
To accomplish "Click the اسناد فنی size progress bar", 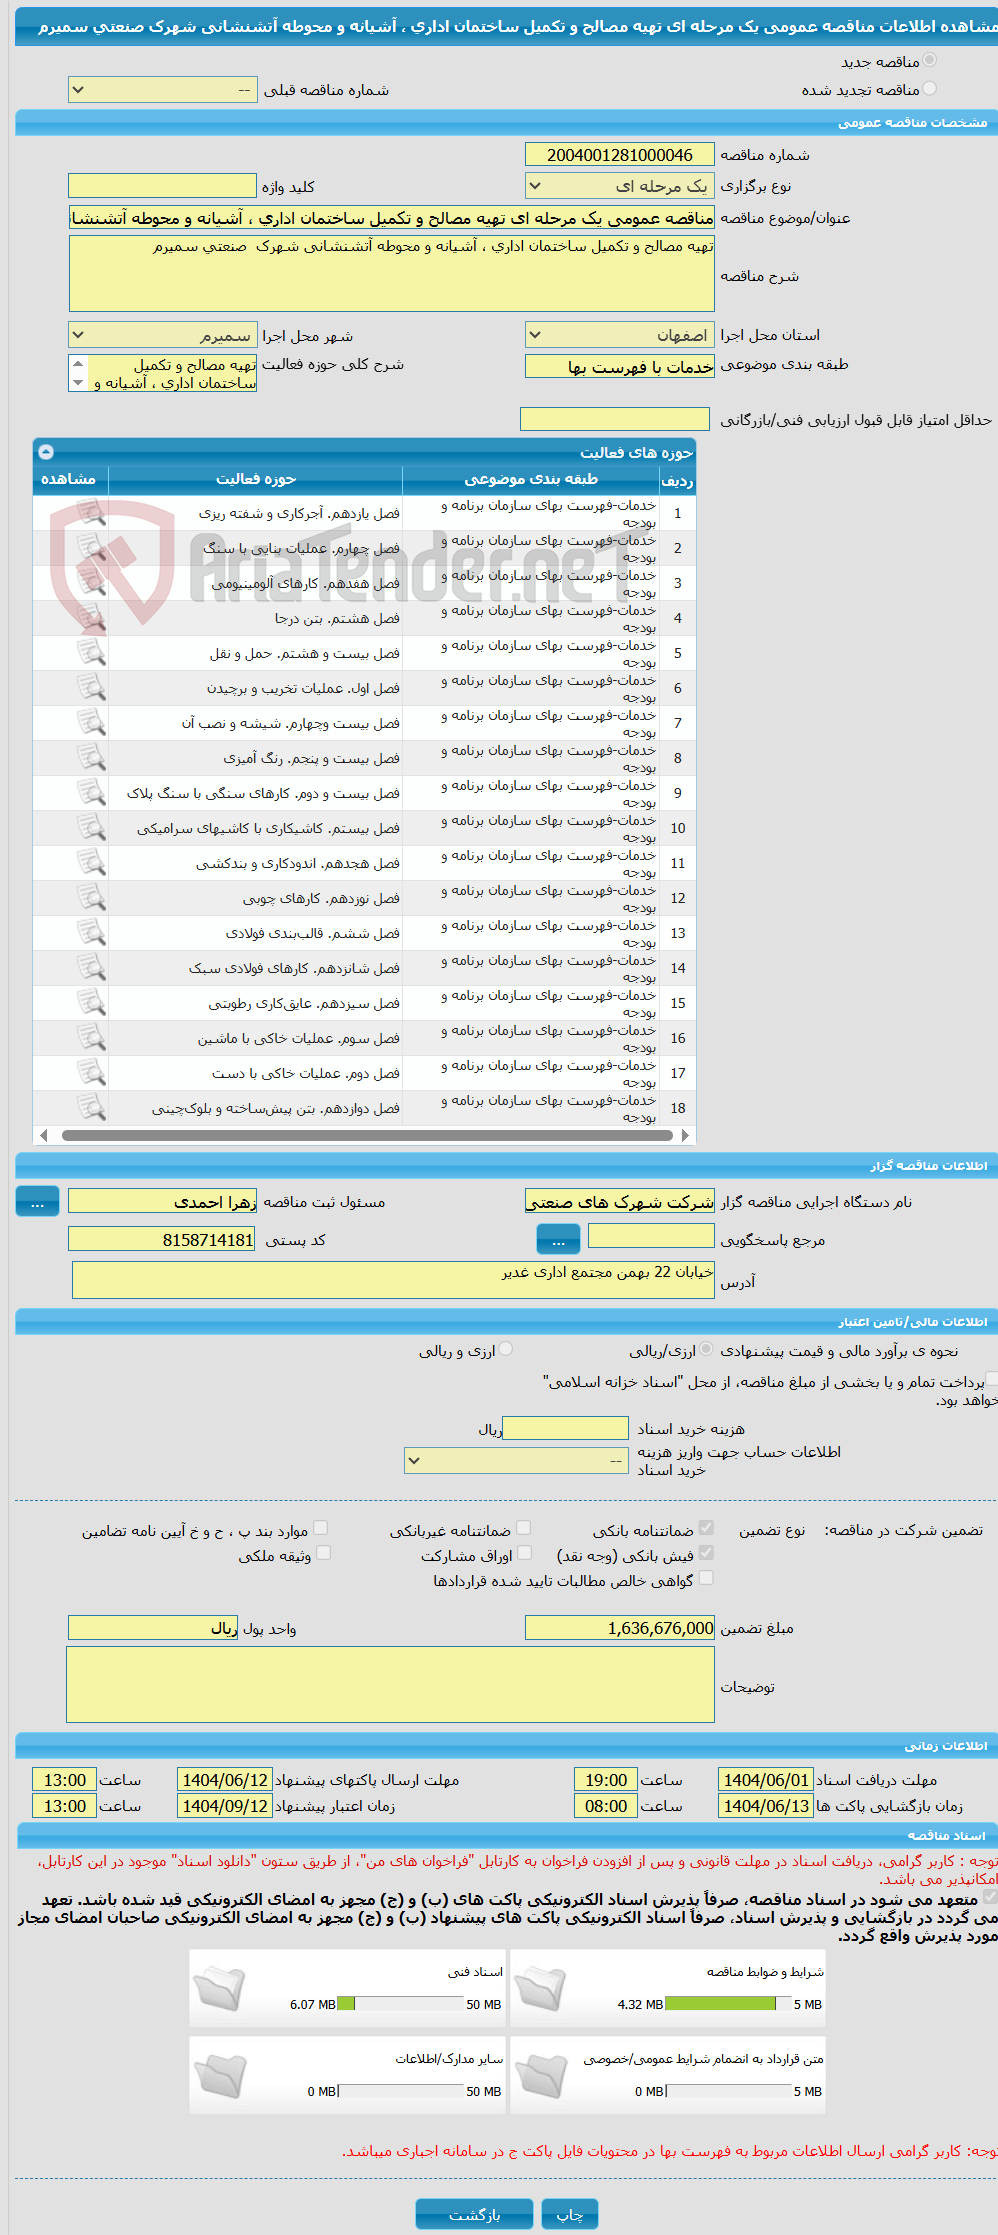I will tap(402, 2004).
